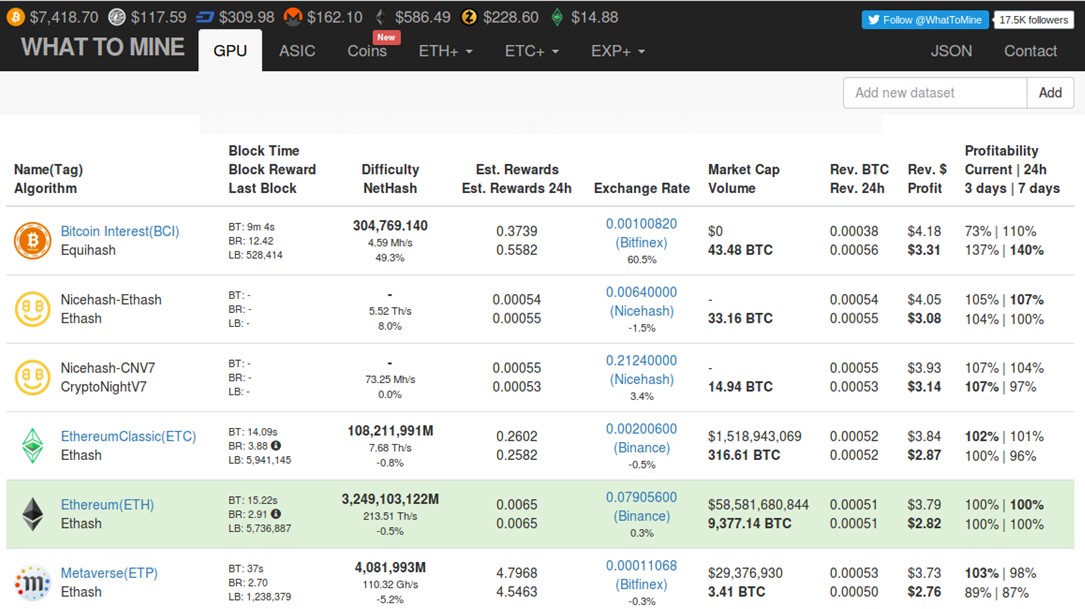The height and width of the screenshot is (609, 1085).
Task: Open the 0.00100820 Bitfinex exchange rate link
Action: [x=641, y=233]
